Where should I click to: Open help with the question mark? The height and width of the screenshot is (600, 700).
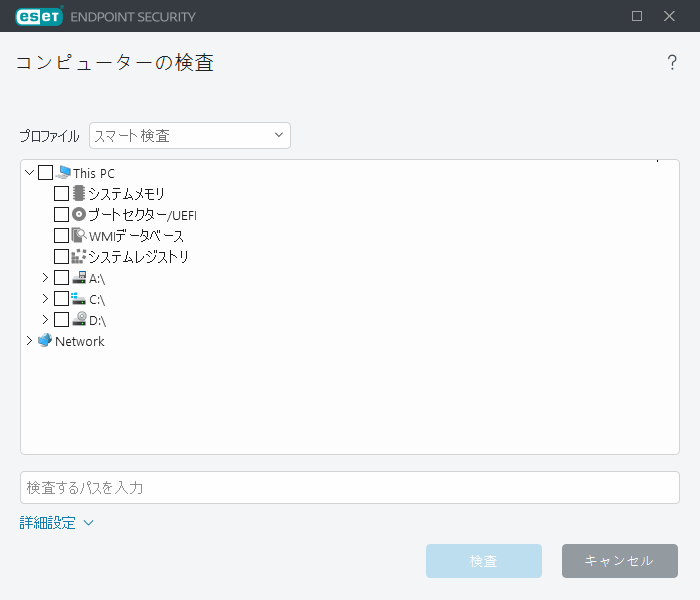point(672,63)
